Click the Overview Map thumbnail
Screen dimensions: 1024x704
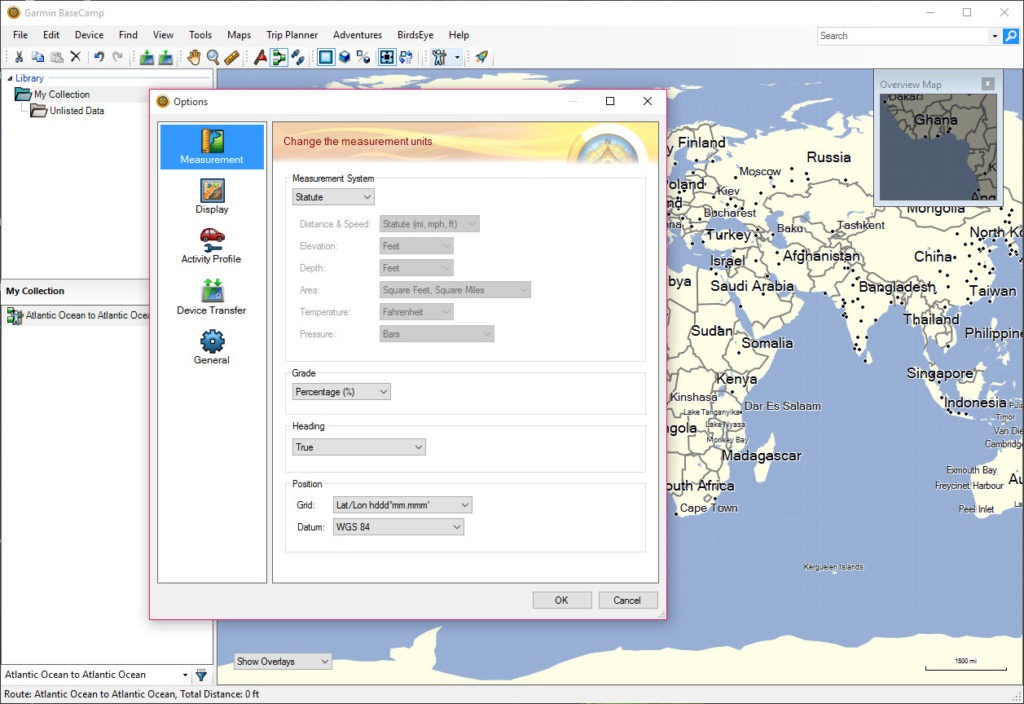938,147
